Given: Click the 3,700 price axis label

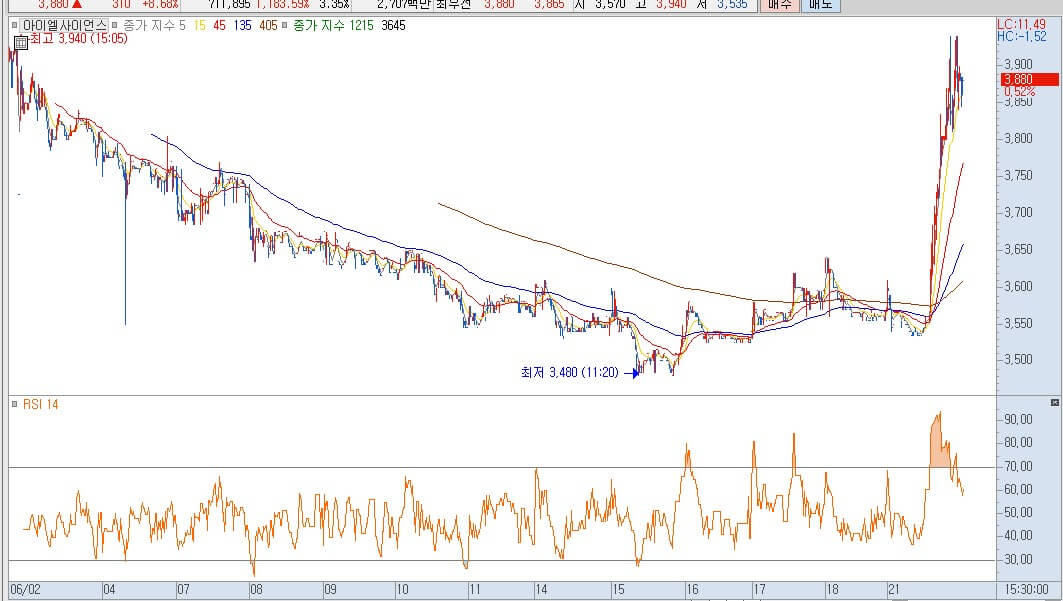Looking at the screenshot, I should [x=1018, y=212].
